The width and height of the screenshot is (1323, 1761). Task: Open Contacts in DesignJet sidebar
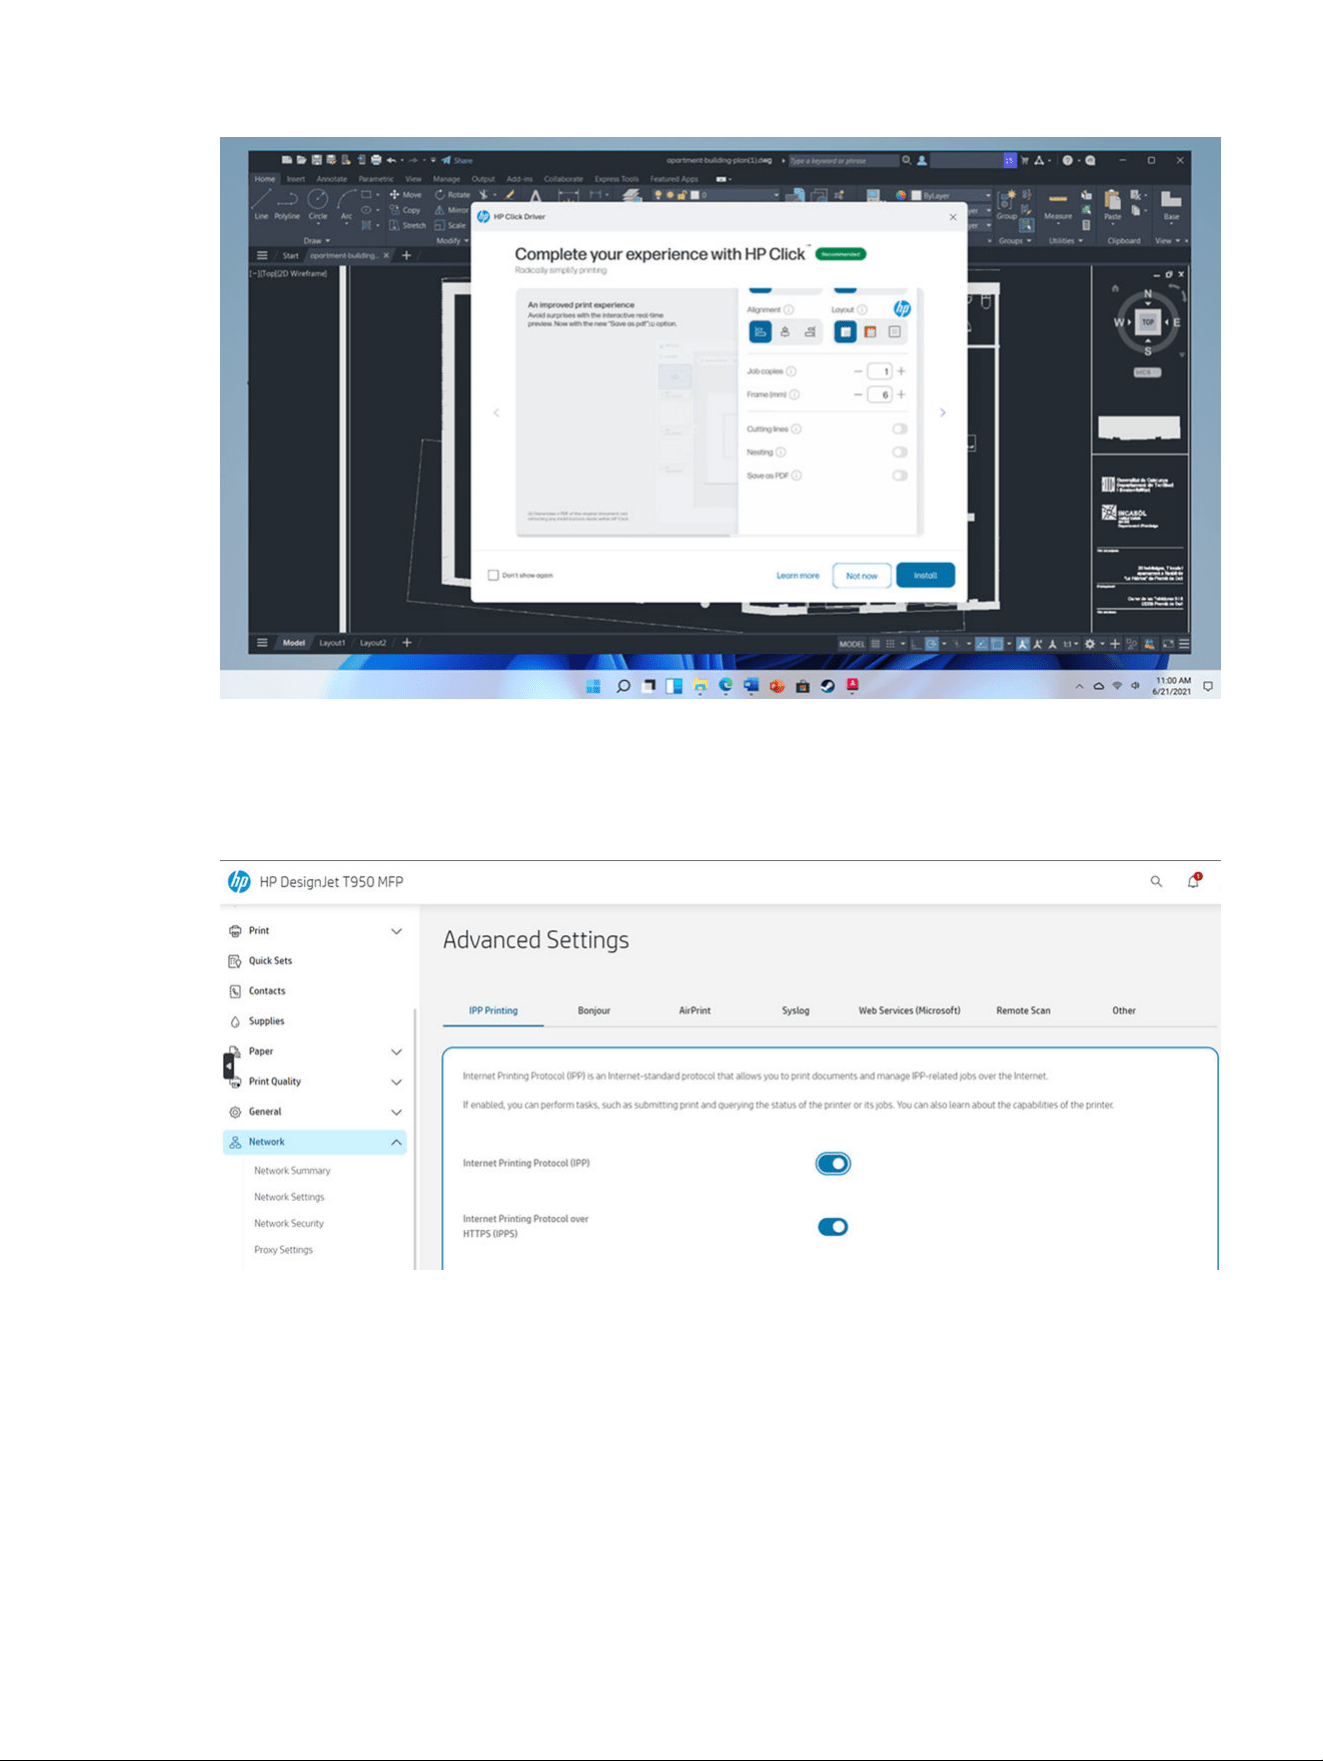pos(267,991)
